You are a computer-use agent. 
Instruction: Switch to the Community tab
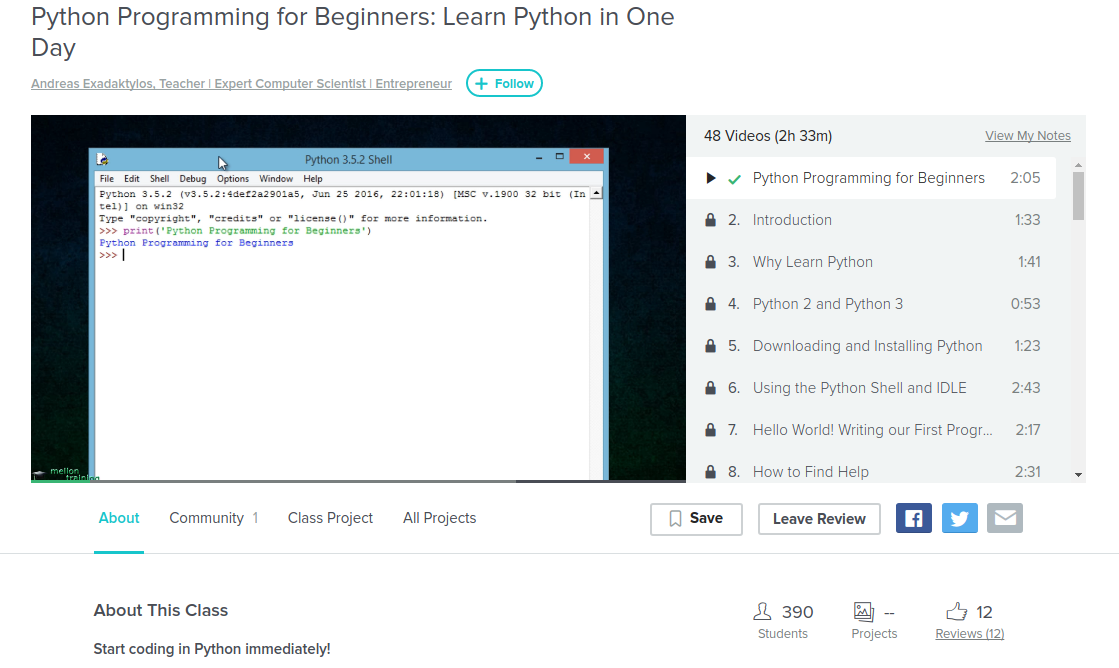click(x=206, y=518)
